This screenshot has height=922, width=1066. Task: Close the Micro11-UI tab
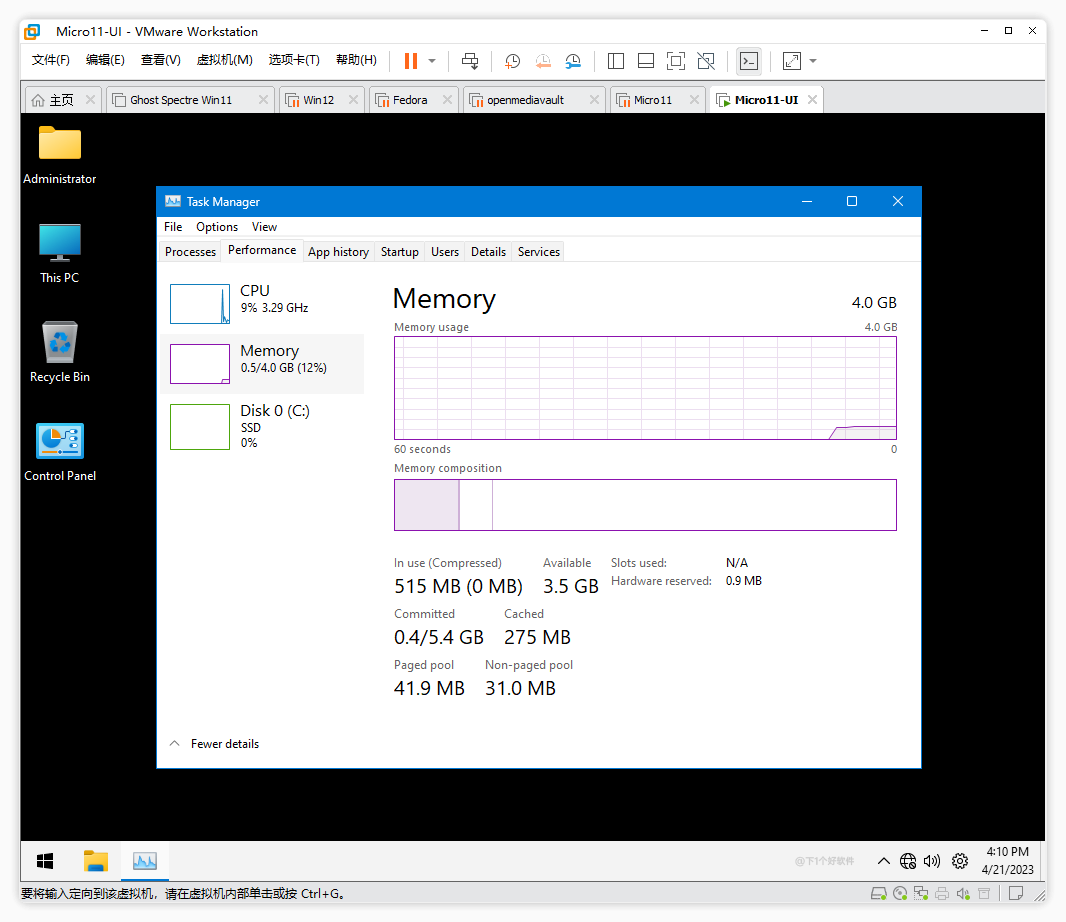(x=812, y=100)
